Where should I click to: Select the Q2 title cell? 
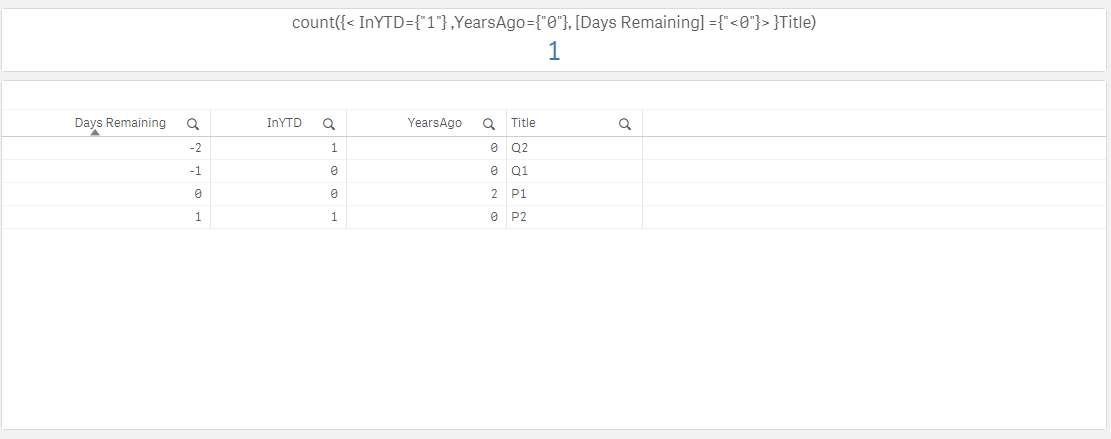(x=520, y=148)
